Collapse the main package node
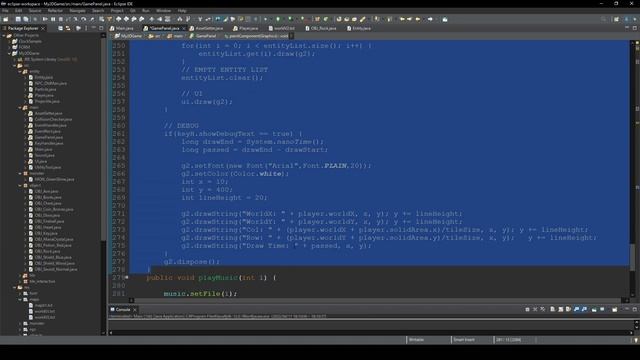 point(20,107)
